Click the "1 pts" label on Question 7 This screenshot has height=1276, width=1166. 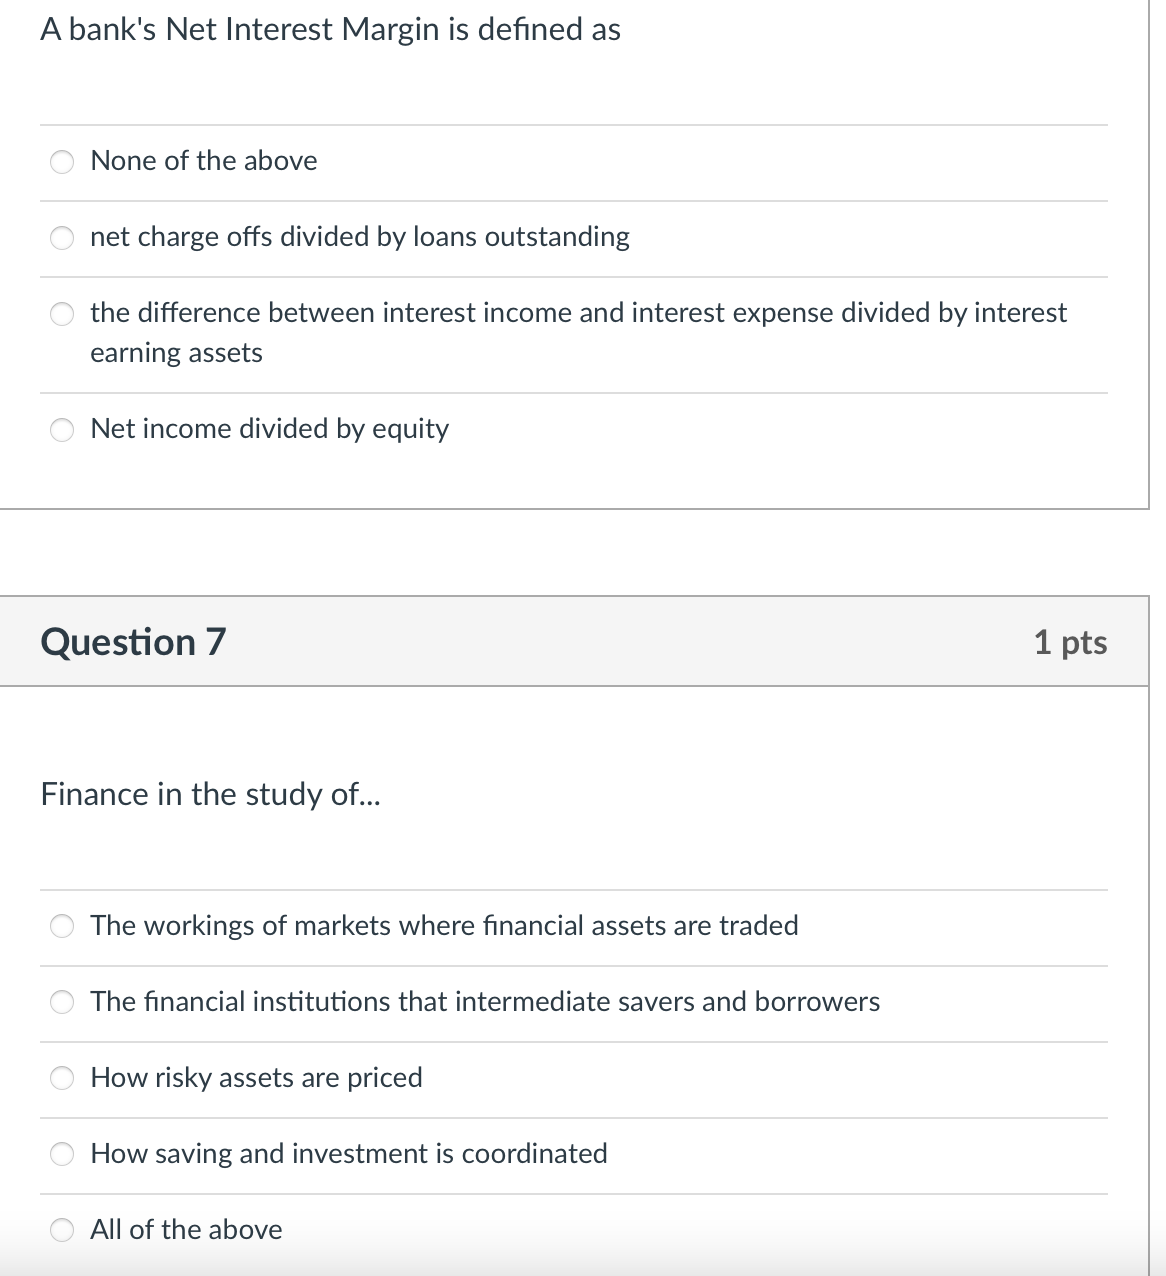tap(1072, 642)
